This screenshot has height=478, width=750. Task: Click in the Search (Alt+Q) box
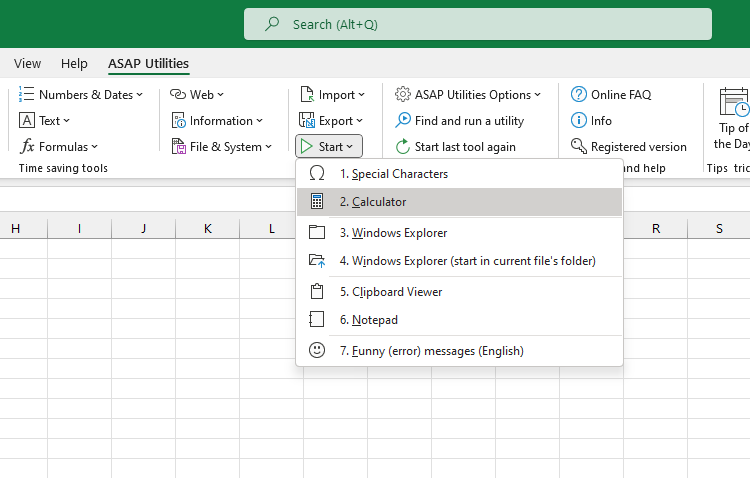[478, 24]
